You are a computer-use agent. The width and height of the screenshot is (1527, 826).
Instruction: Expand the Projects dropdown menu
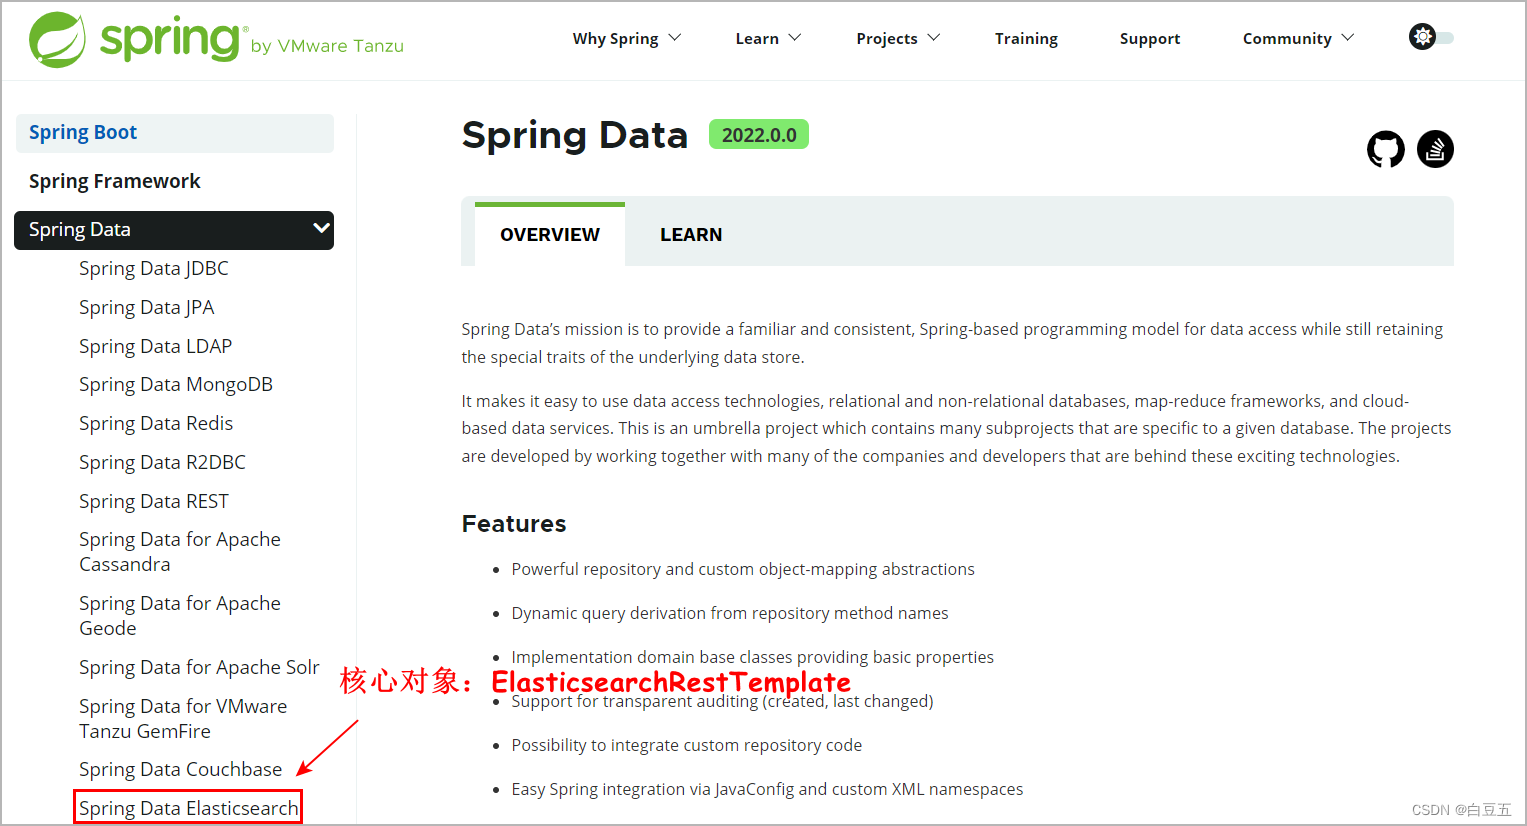point(898,38)
